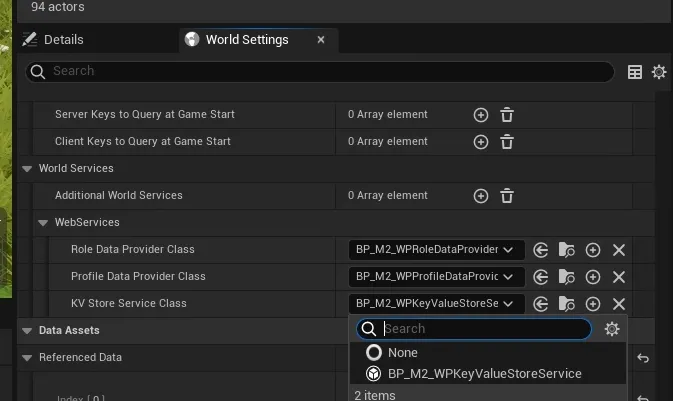Screen dimensions: 673x401
Task: Clear the KV Store Service Class value
Action: 619,304
